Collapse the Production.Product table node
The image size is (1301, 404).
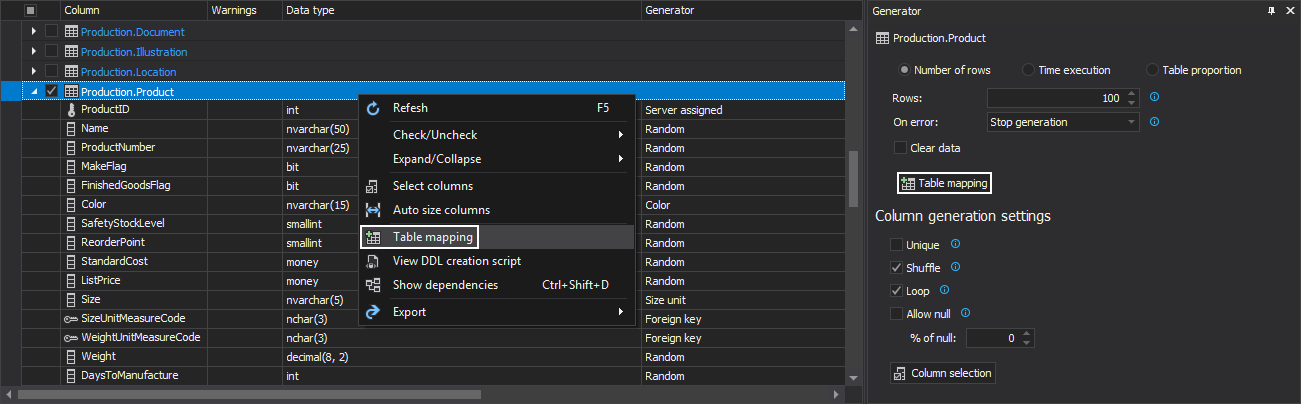(34, 92)
